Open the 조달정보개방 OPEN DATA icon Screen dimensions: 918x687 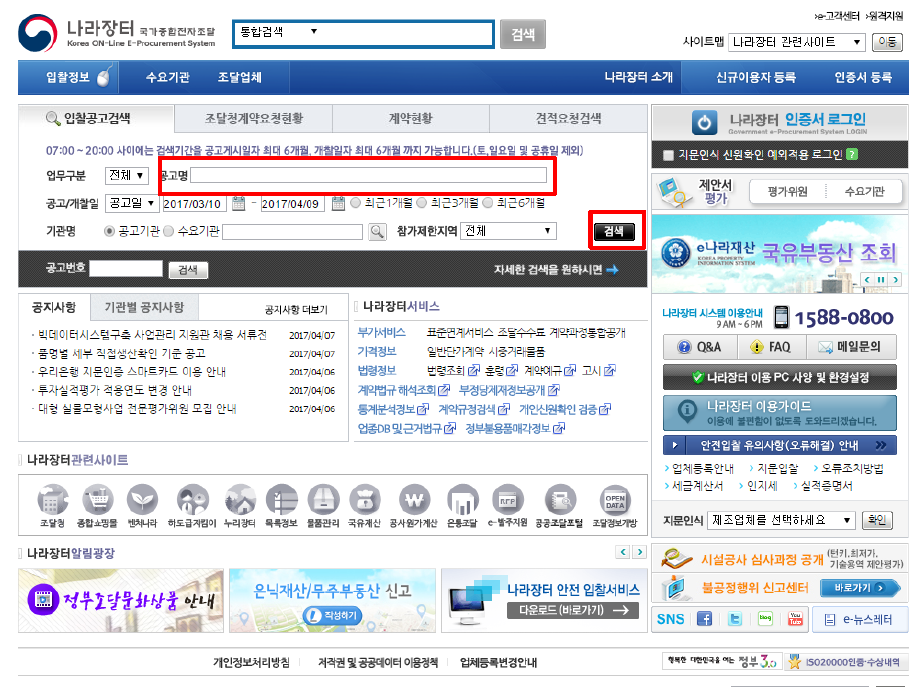[x=615, y=501]
